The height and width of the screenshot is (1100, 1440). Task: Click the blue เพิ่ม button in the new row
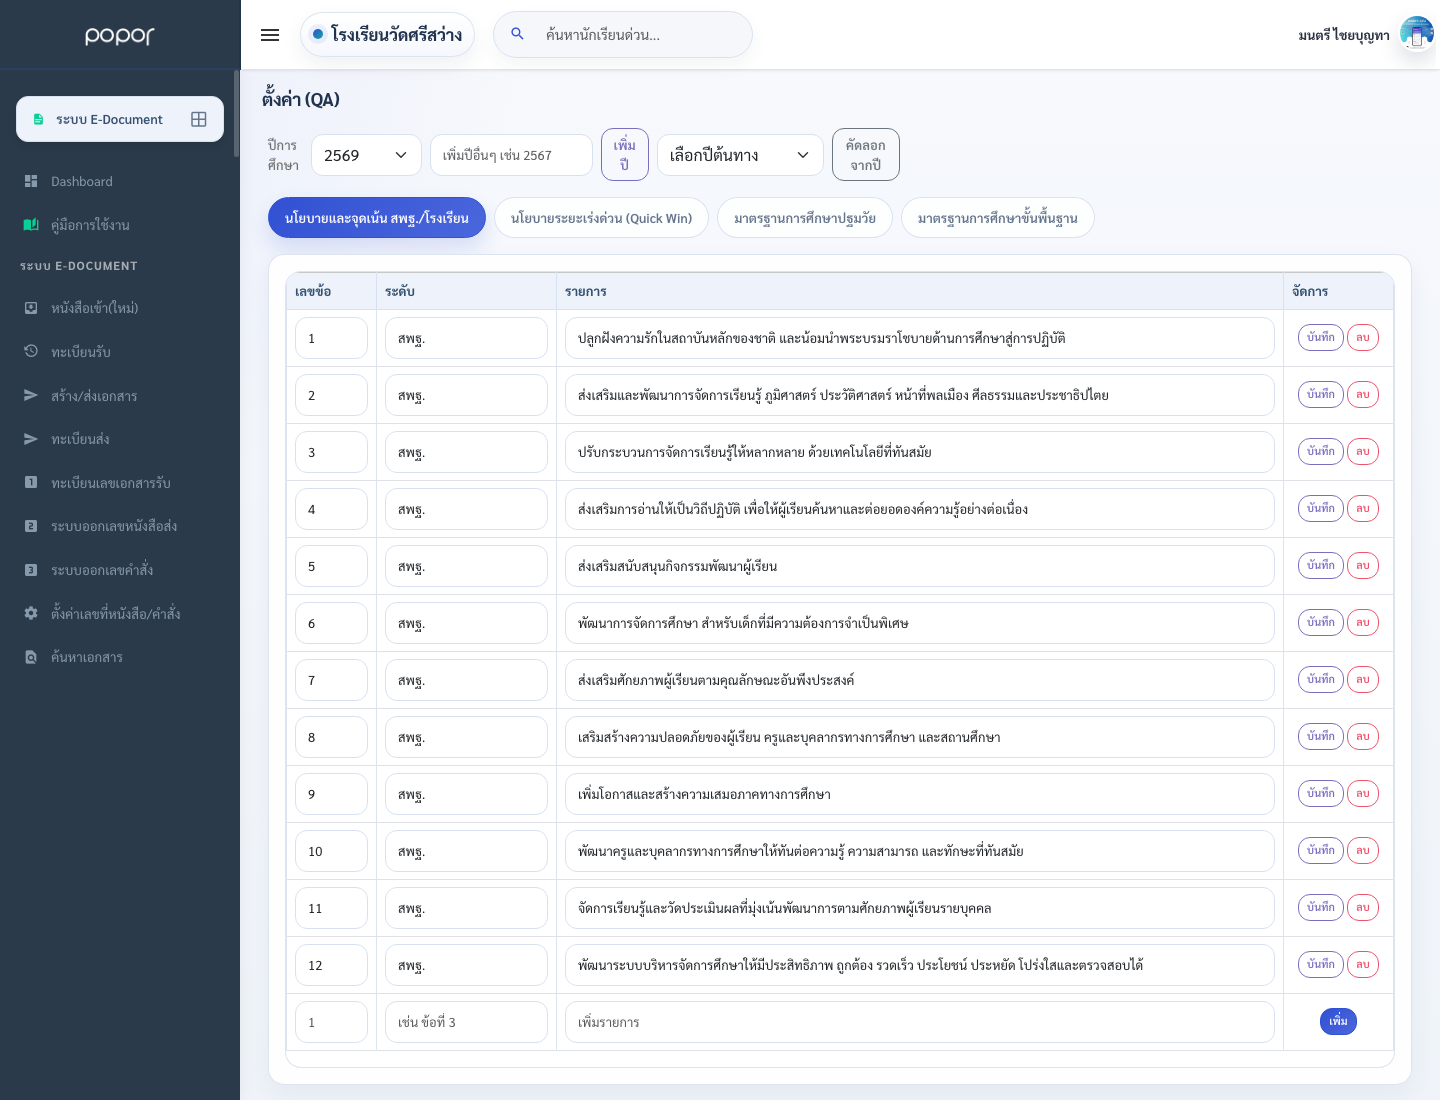click(1339, 1021)
